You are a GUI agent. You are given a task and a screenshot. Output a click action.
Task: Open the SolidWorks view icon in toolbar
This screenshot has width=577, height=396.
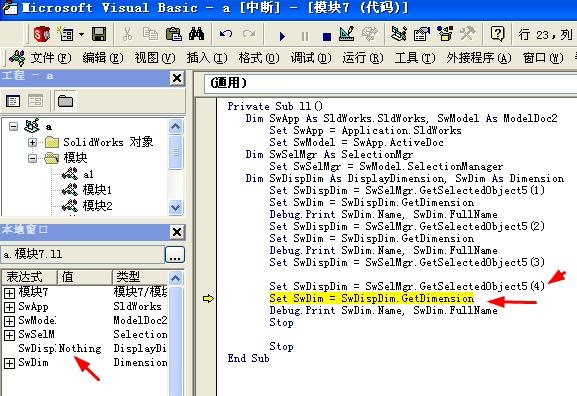pyautogui.click(x=42, y=35)
